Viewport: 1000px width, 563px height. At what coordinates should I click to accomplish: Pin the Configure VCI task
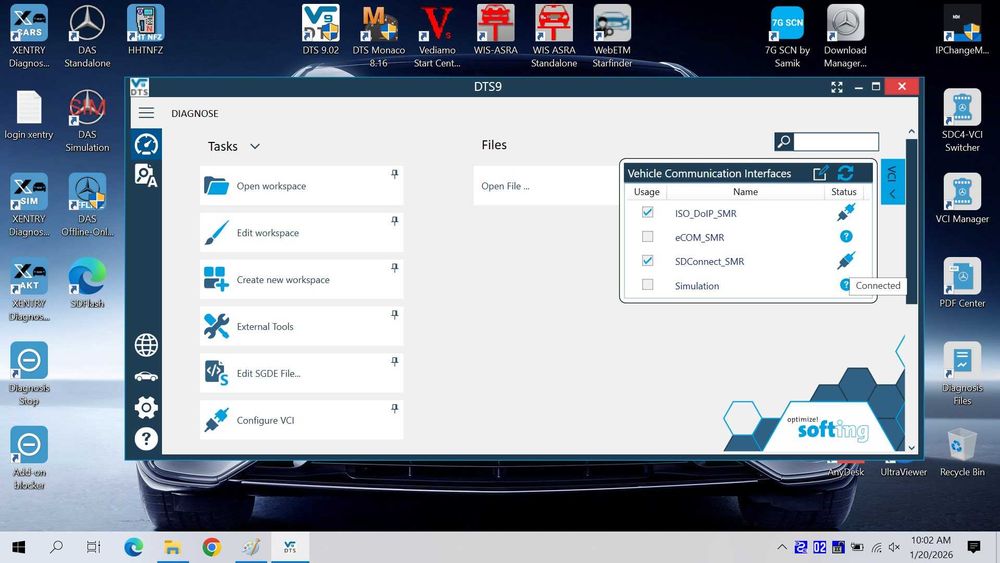(394, 408)
